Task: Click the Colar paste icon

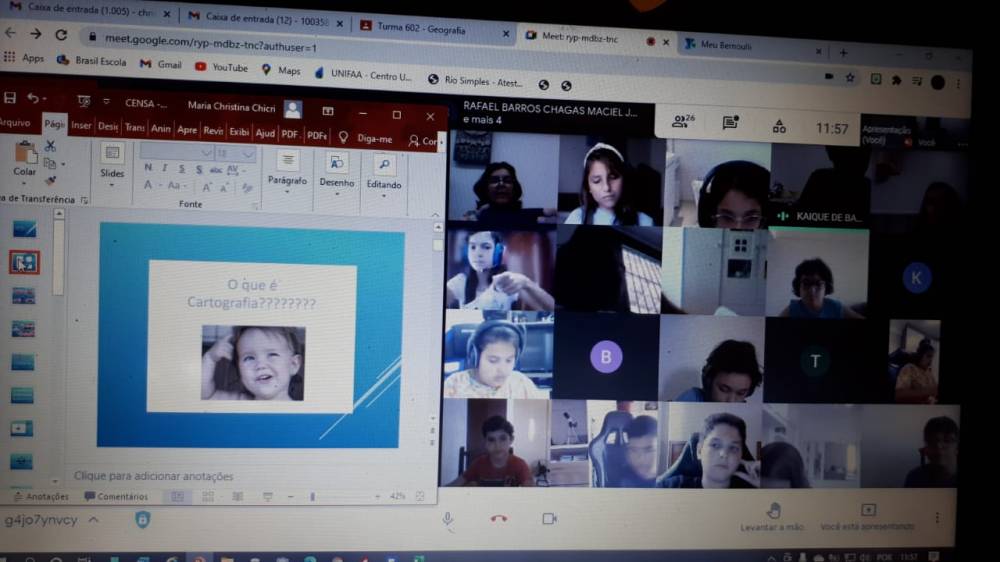Action: tap(24, 158)
